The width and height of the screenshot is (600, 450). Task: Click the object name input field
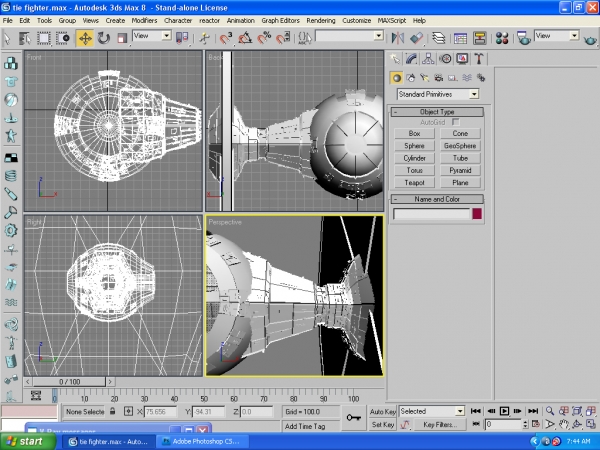click(431, 214)
